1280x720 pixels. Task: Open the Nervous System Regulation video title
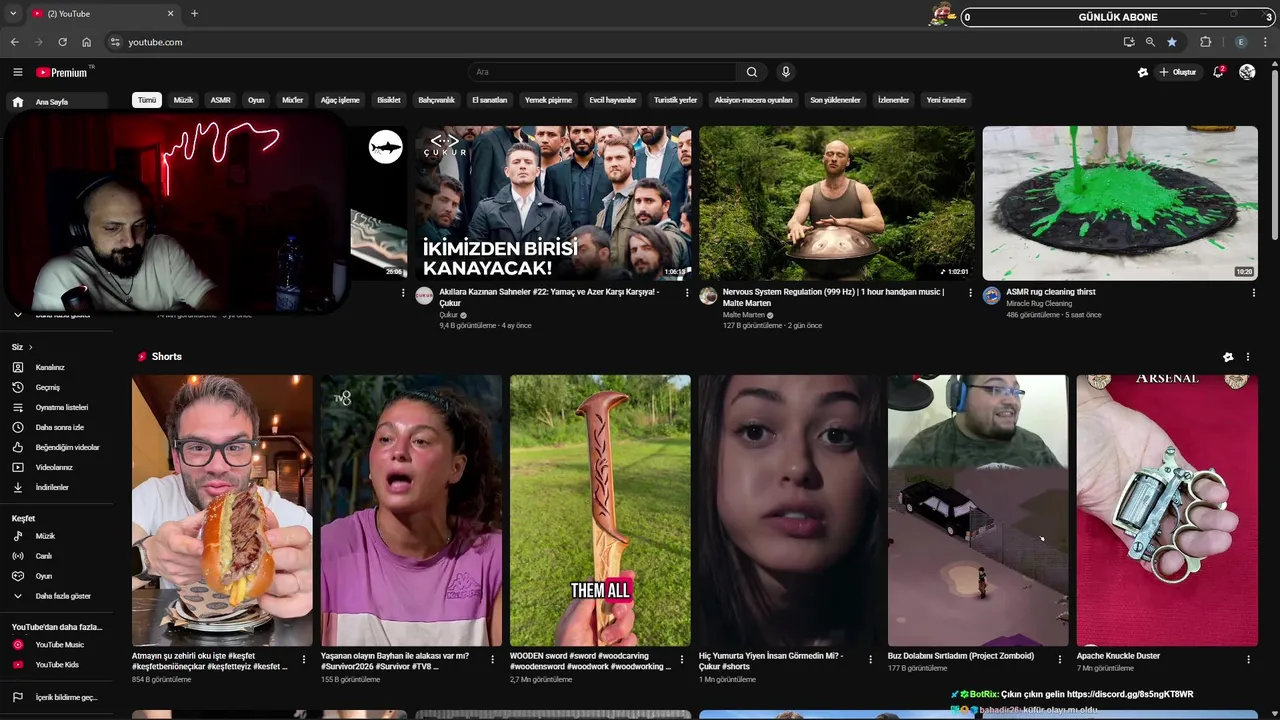[833, 297]
